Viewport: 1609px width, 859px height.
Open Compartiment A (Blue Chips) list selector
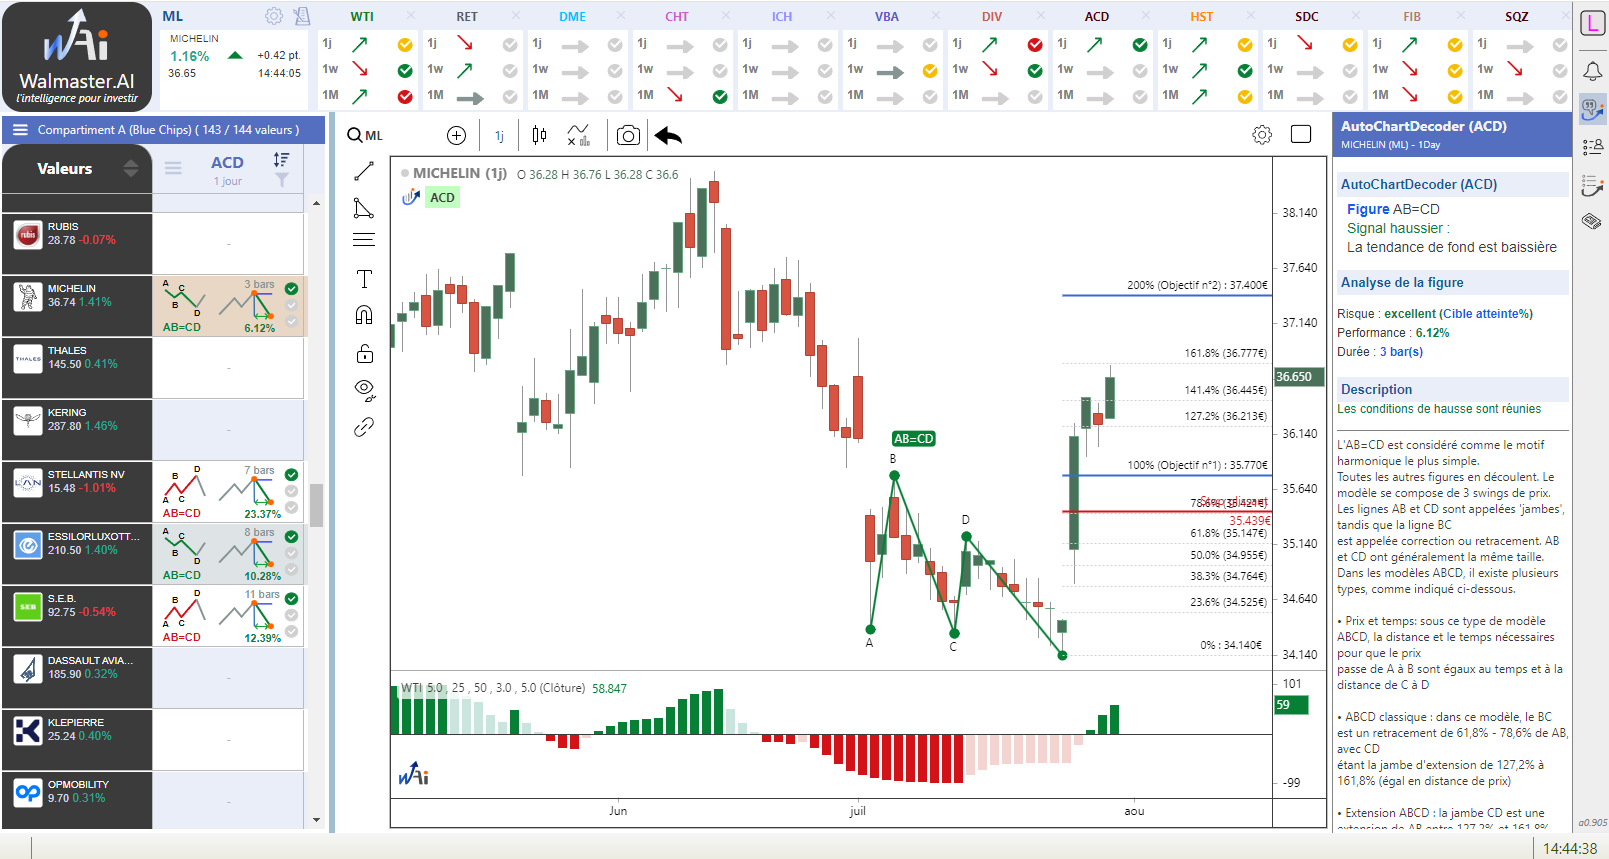pos(168,130)
